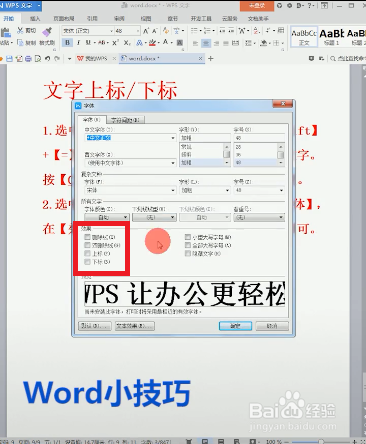366x444 pixels.
Task: Open the Chinese font dropdown in dialog
Action: [173, 138]
